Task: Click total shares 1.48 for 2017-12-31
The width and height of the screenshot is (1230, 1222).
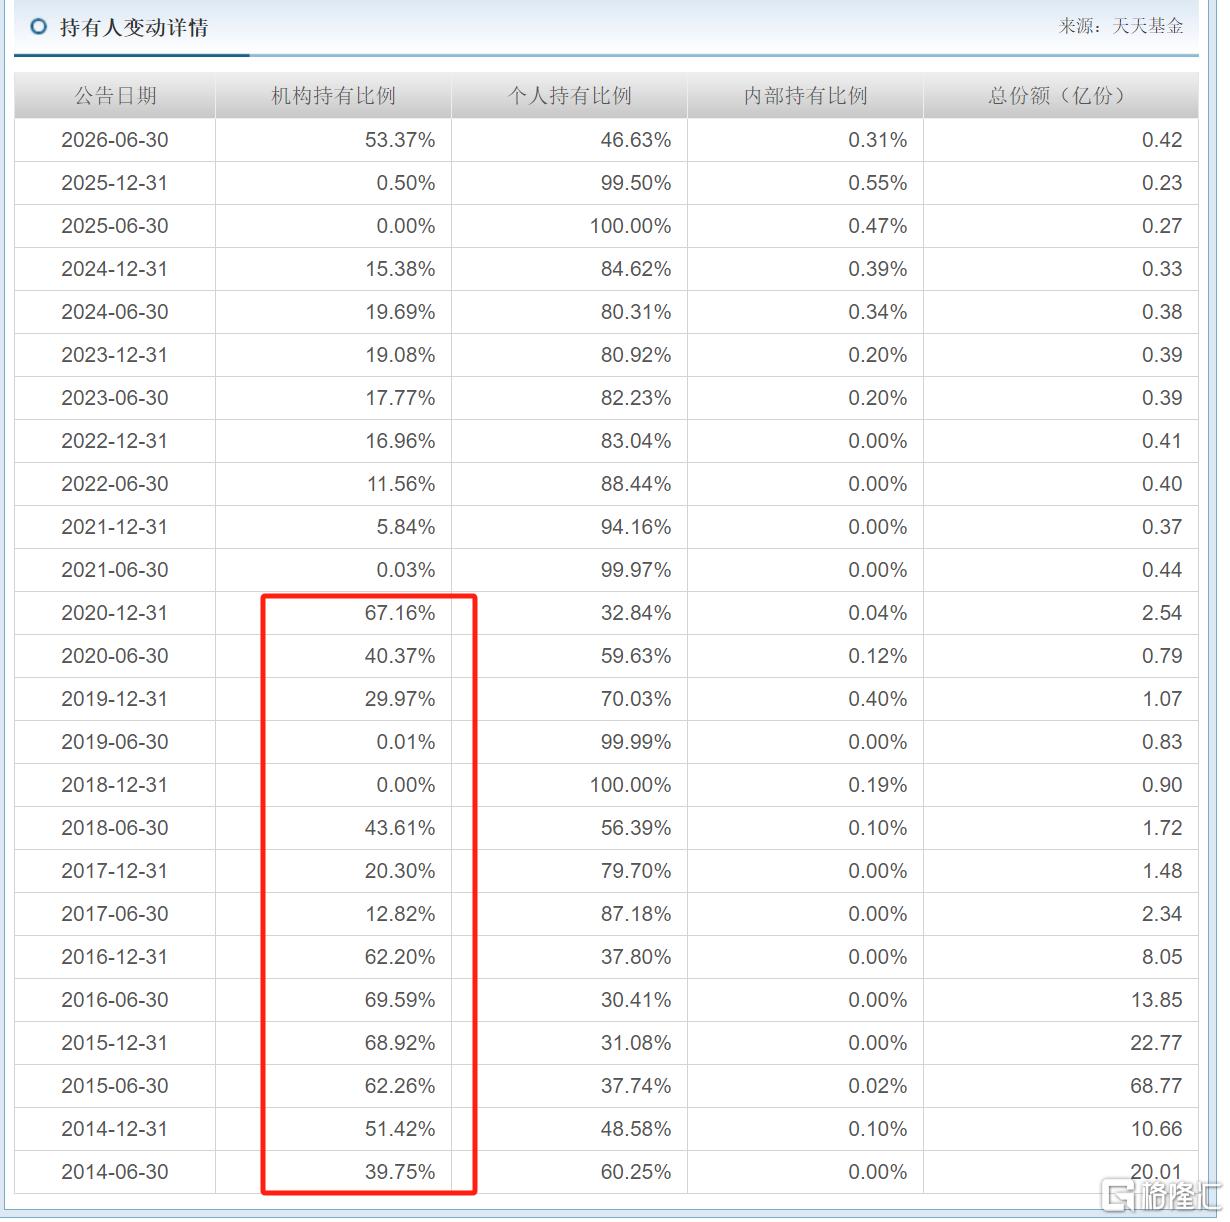Action: (x=1162, y=871)
